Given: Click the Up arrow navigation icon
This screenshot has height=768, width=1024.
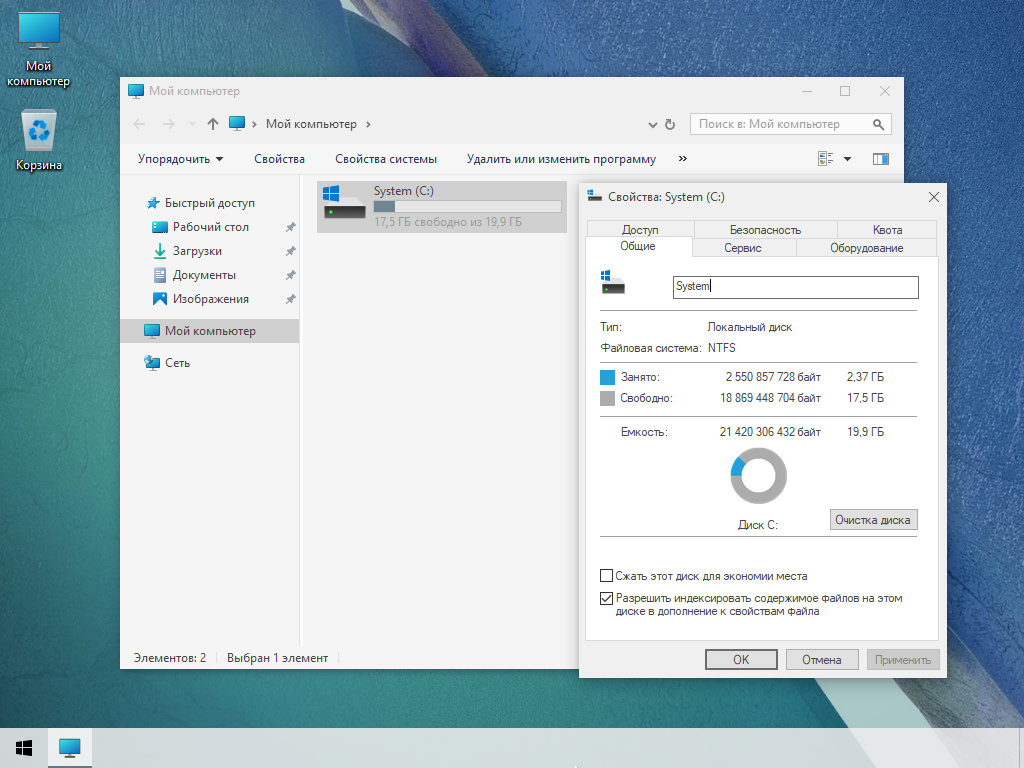Looking at the screenshot, I should pos(213,124).
